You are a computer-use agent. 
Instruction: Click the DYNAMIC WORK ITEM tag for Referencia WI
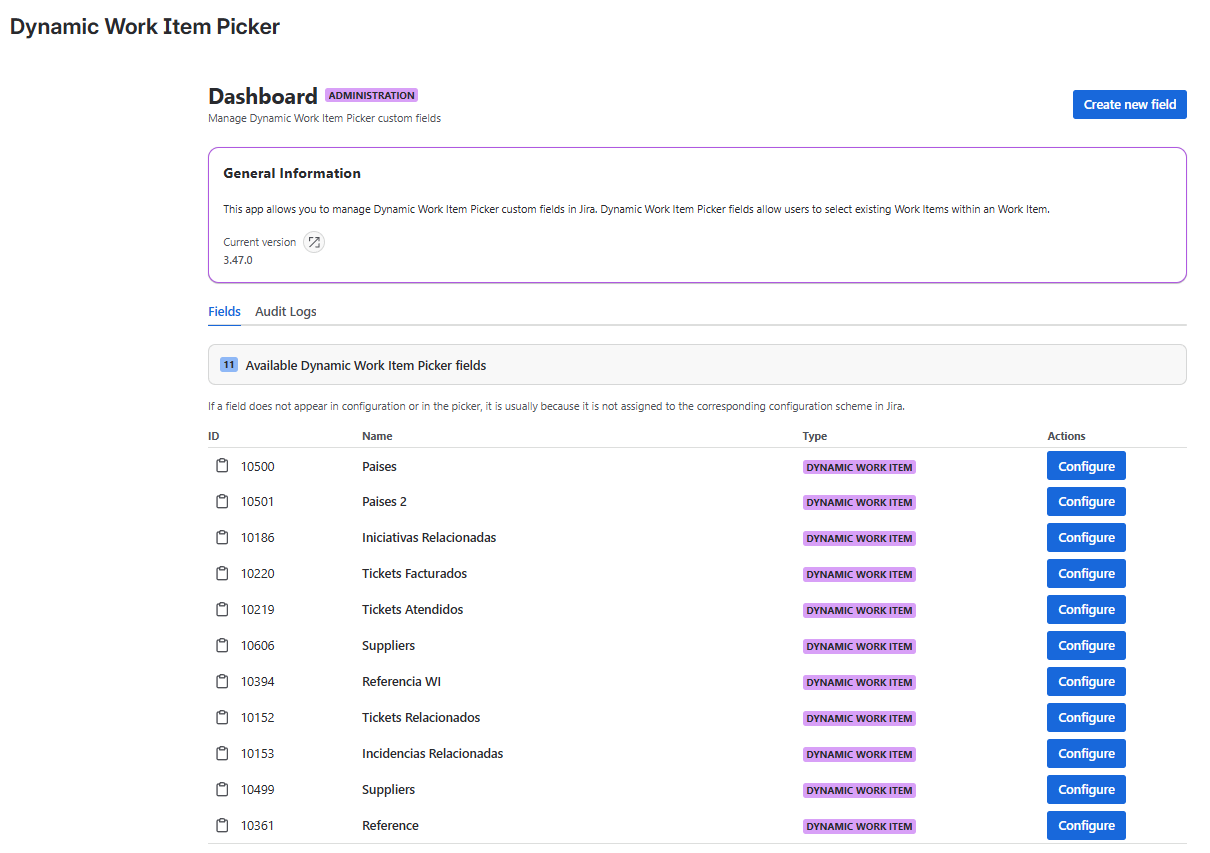[x=859, y=683]
